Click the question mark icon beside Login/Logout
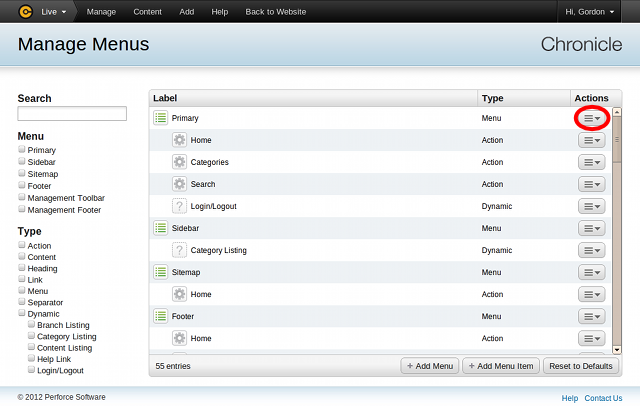The width and height of the screenshot is (640, 406). pyautogui.click(x=179, y=206)
